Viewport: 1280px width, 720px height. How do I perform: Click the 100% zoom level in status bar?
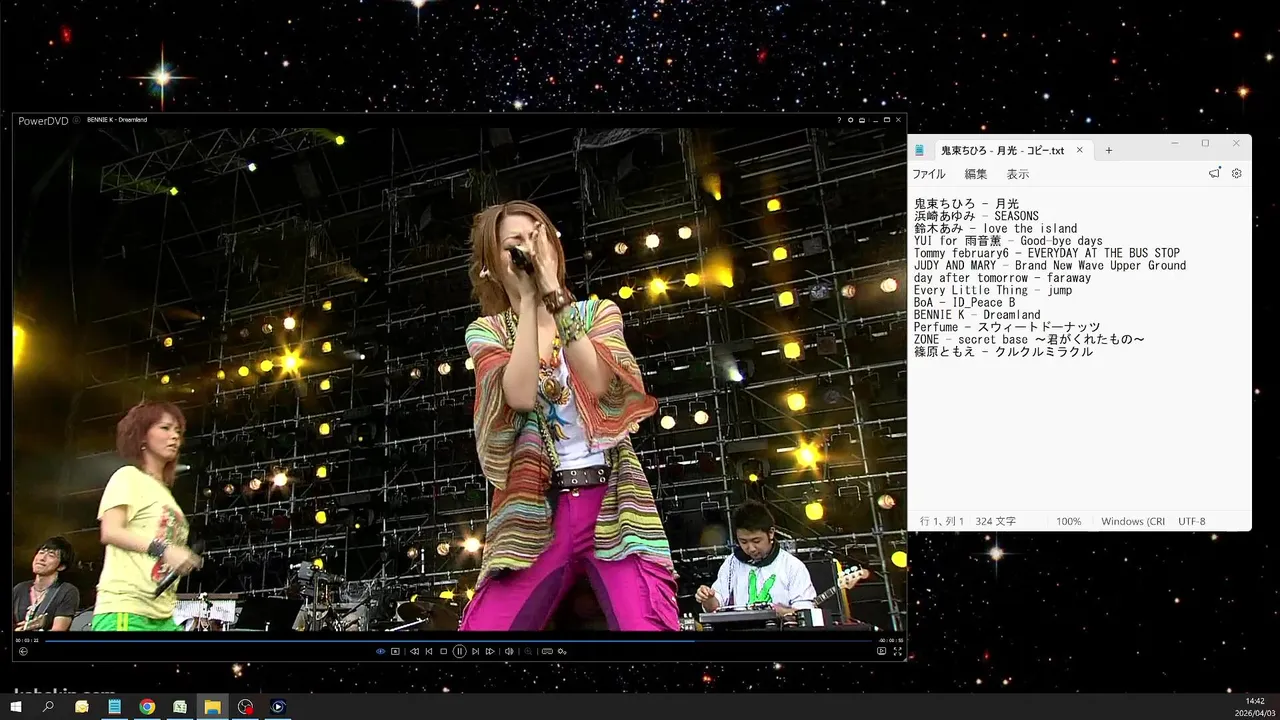tap(1068, 522)
